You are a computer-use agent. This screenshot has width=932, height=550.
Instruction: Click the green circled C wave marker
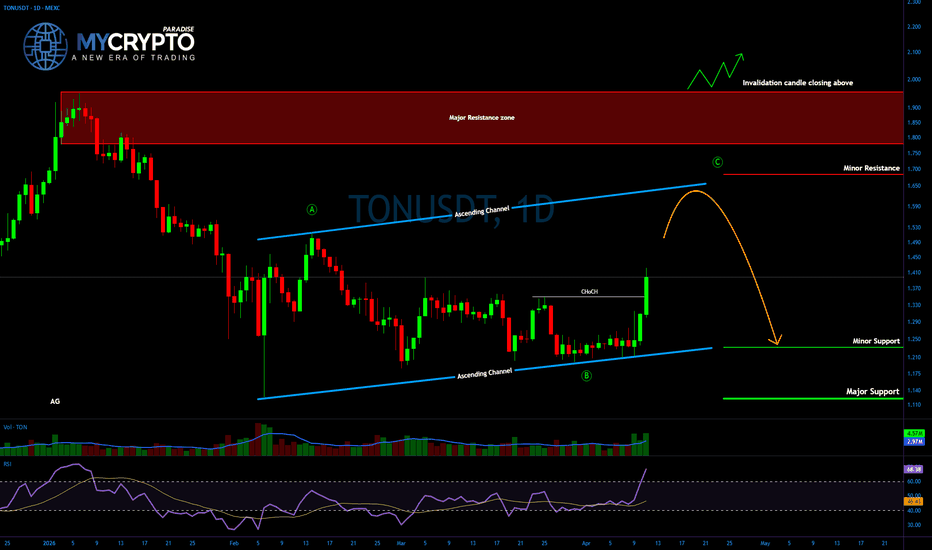click(717, 161)
